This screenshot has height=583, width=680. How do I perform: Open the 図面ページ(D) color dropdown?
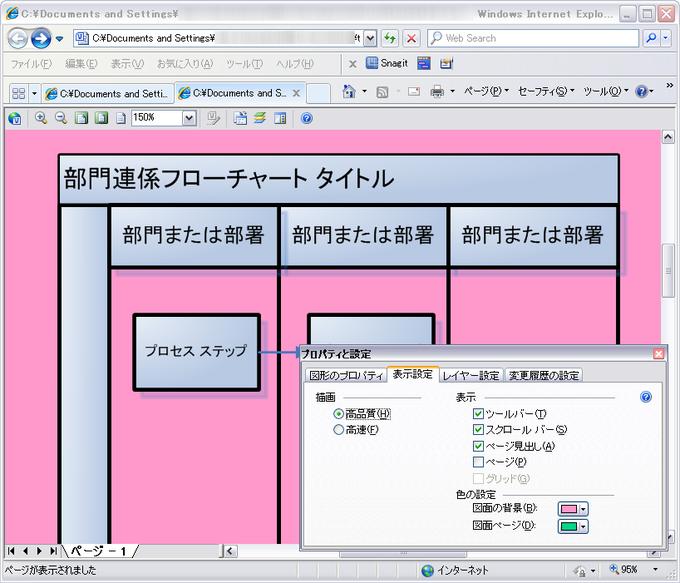tap(583, 527)
